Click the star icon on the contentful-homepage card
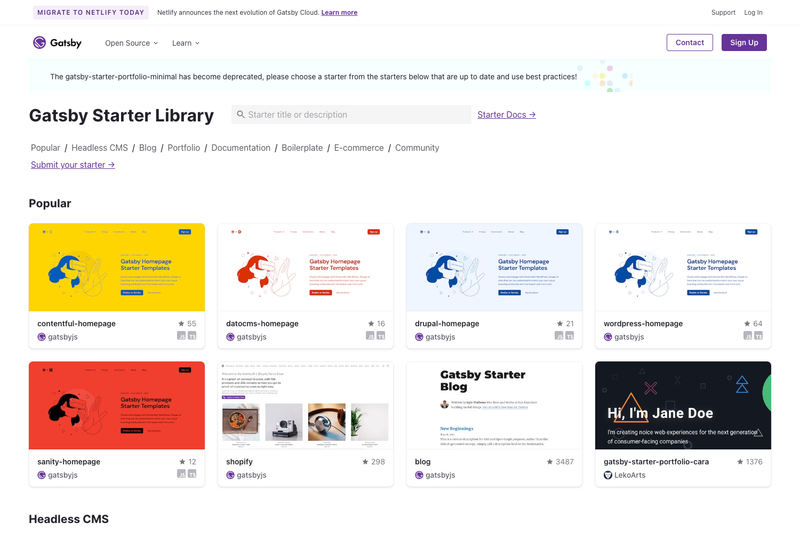The height and width of the screenshot is (533, 800). (181, 323)
